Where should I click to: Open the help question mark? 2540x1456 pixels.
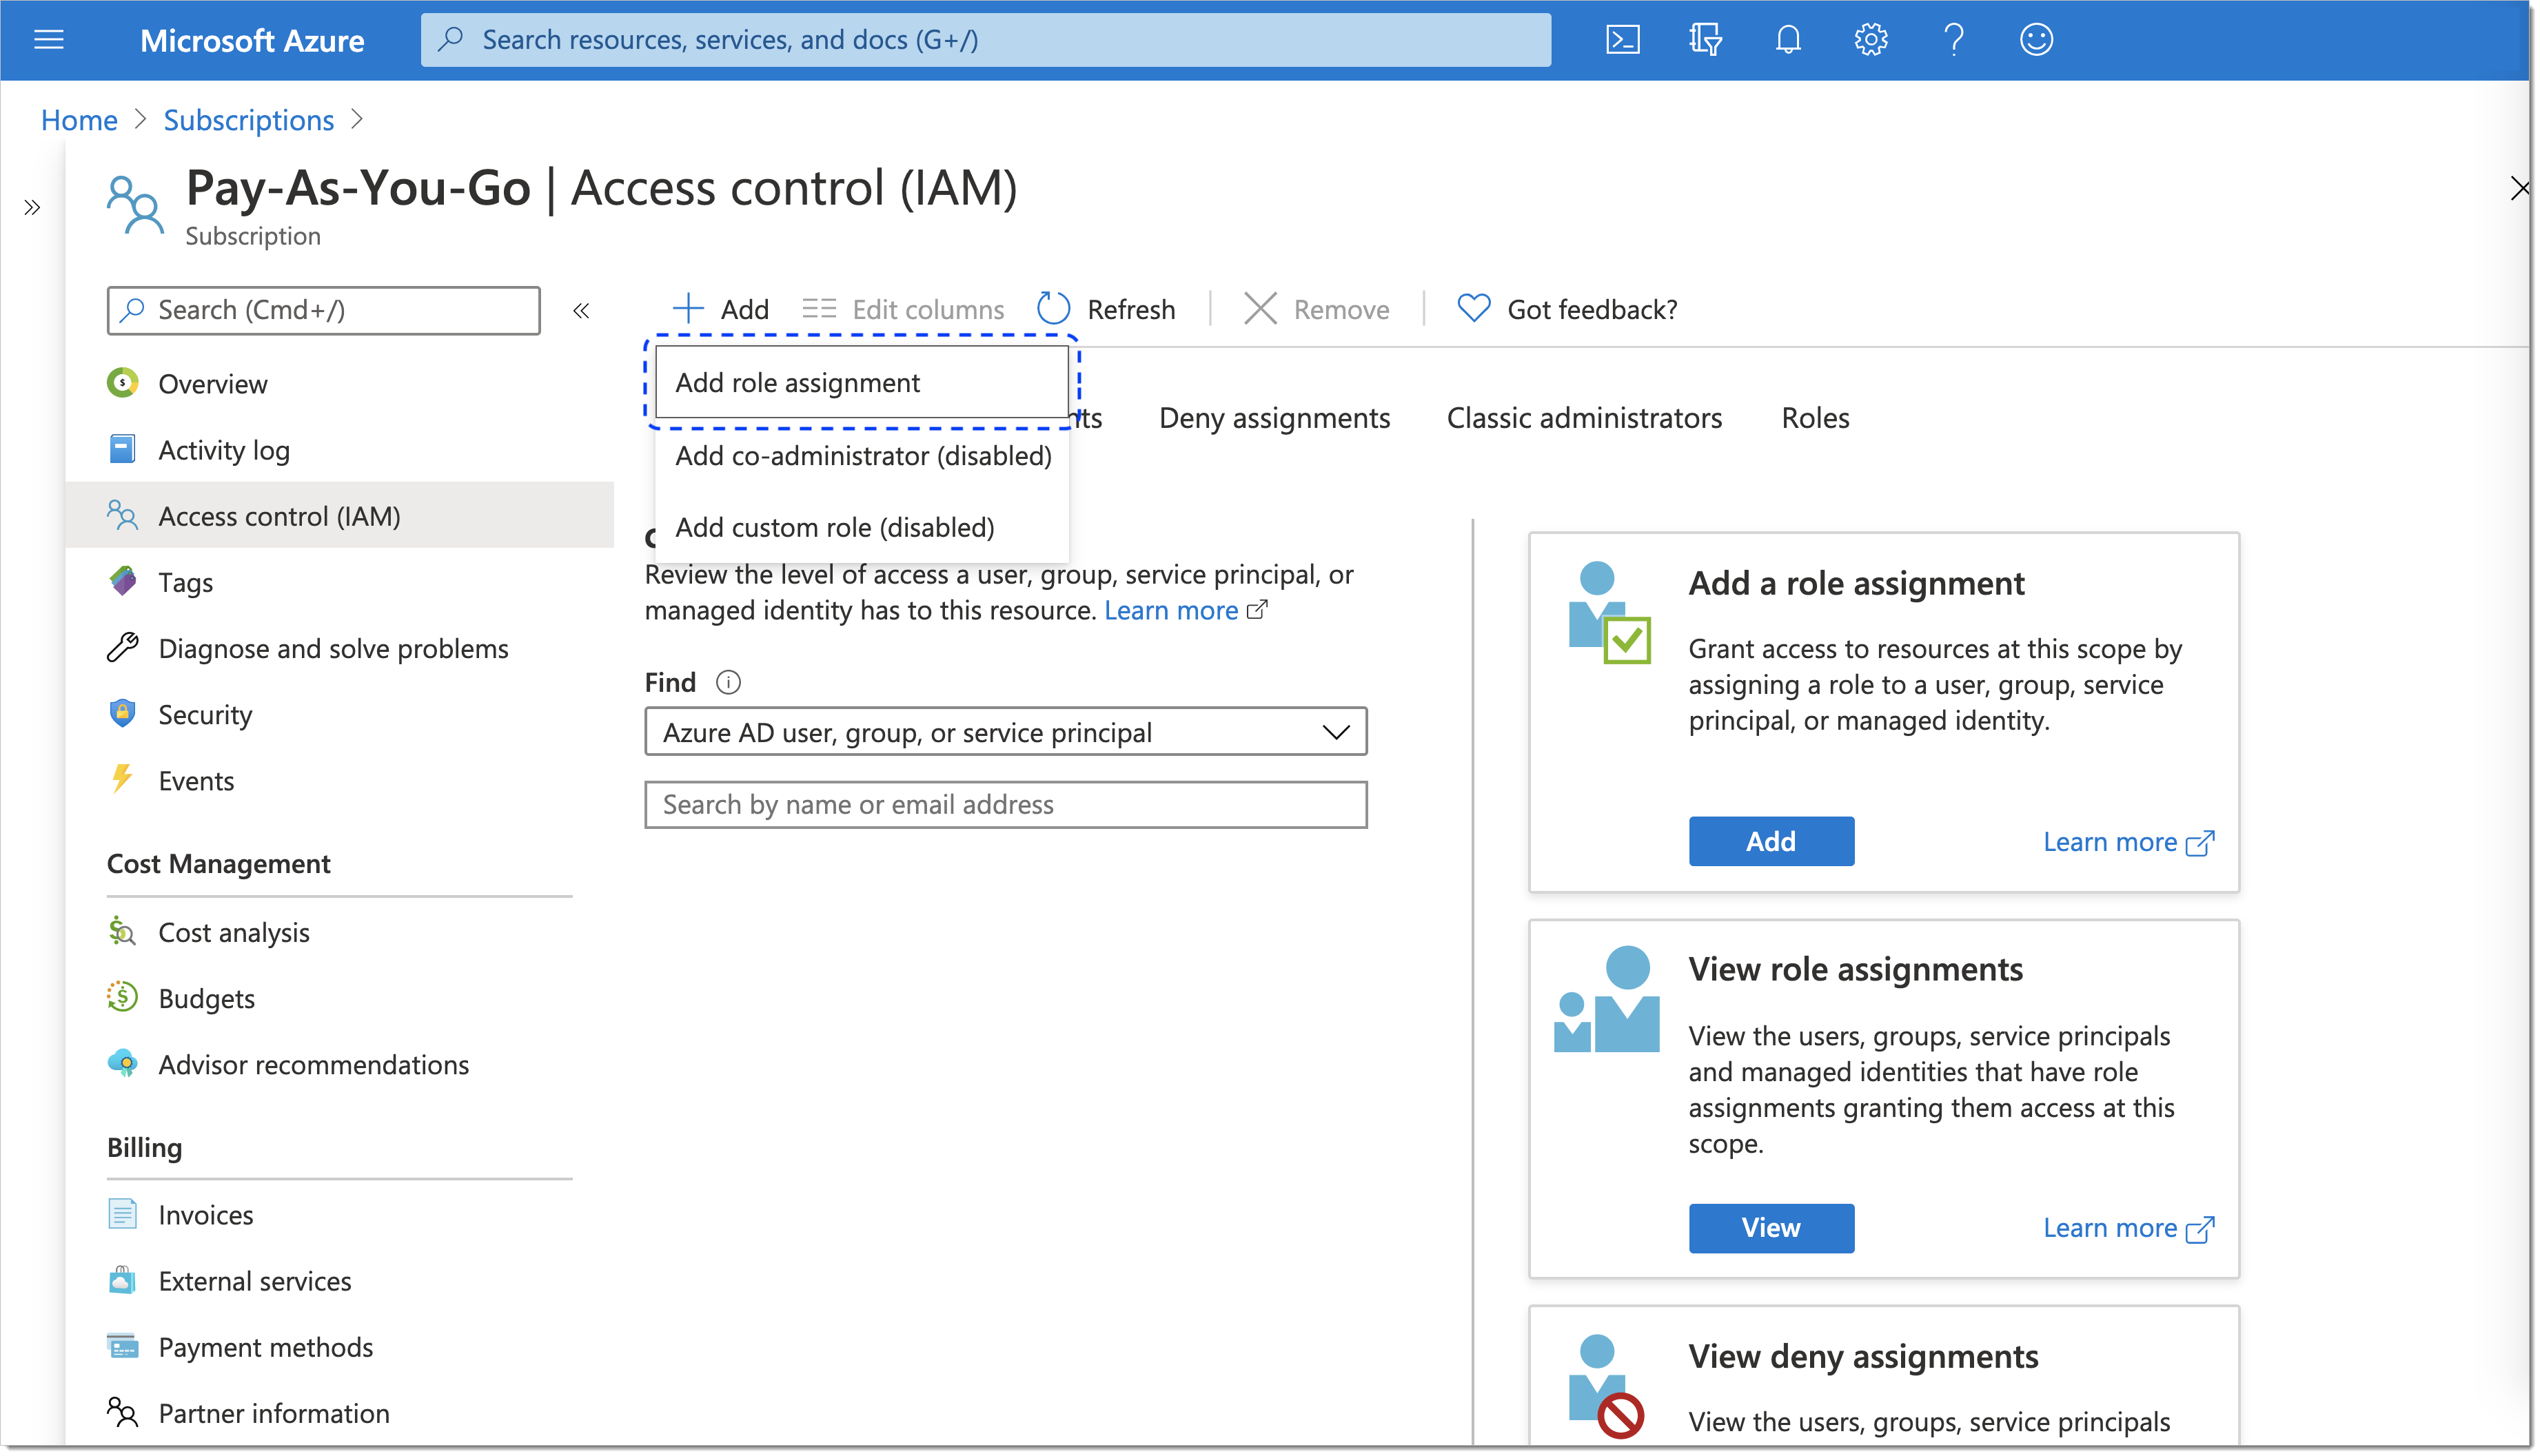1953,40
